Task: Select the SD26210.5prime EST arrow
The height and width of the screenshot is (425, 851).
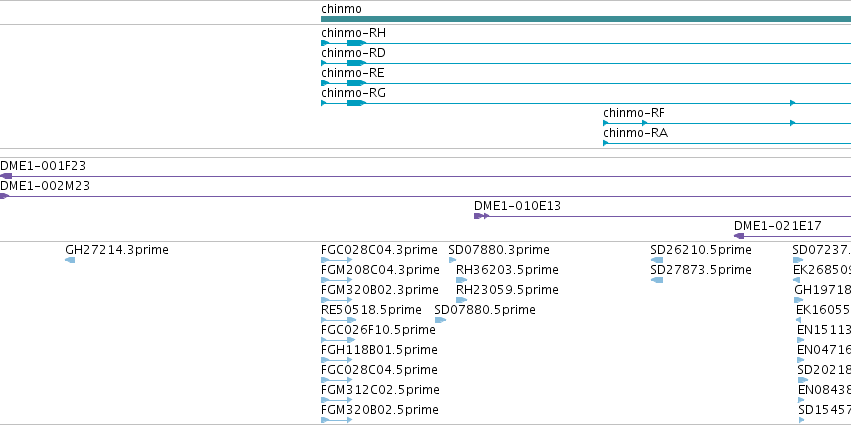Action: pos(656,260)
